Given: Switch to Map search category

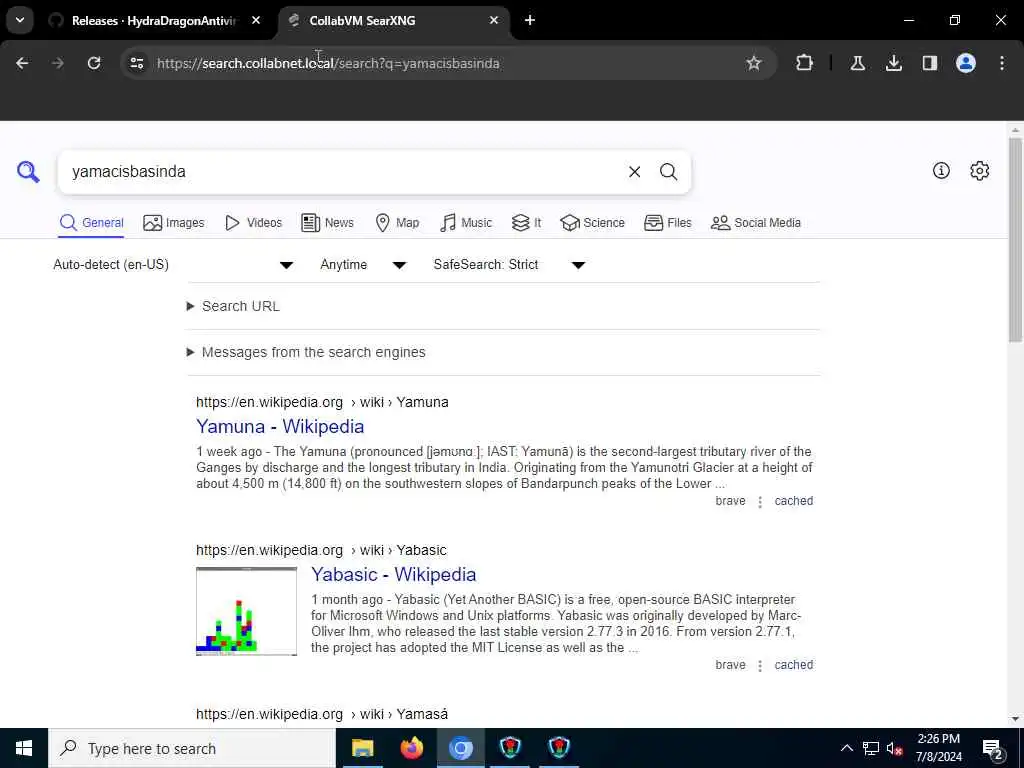Looking at the screenshot, I should pos(397,223).
